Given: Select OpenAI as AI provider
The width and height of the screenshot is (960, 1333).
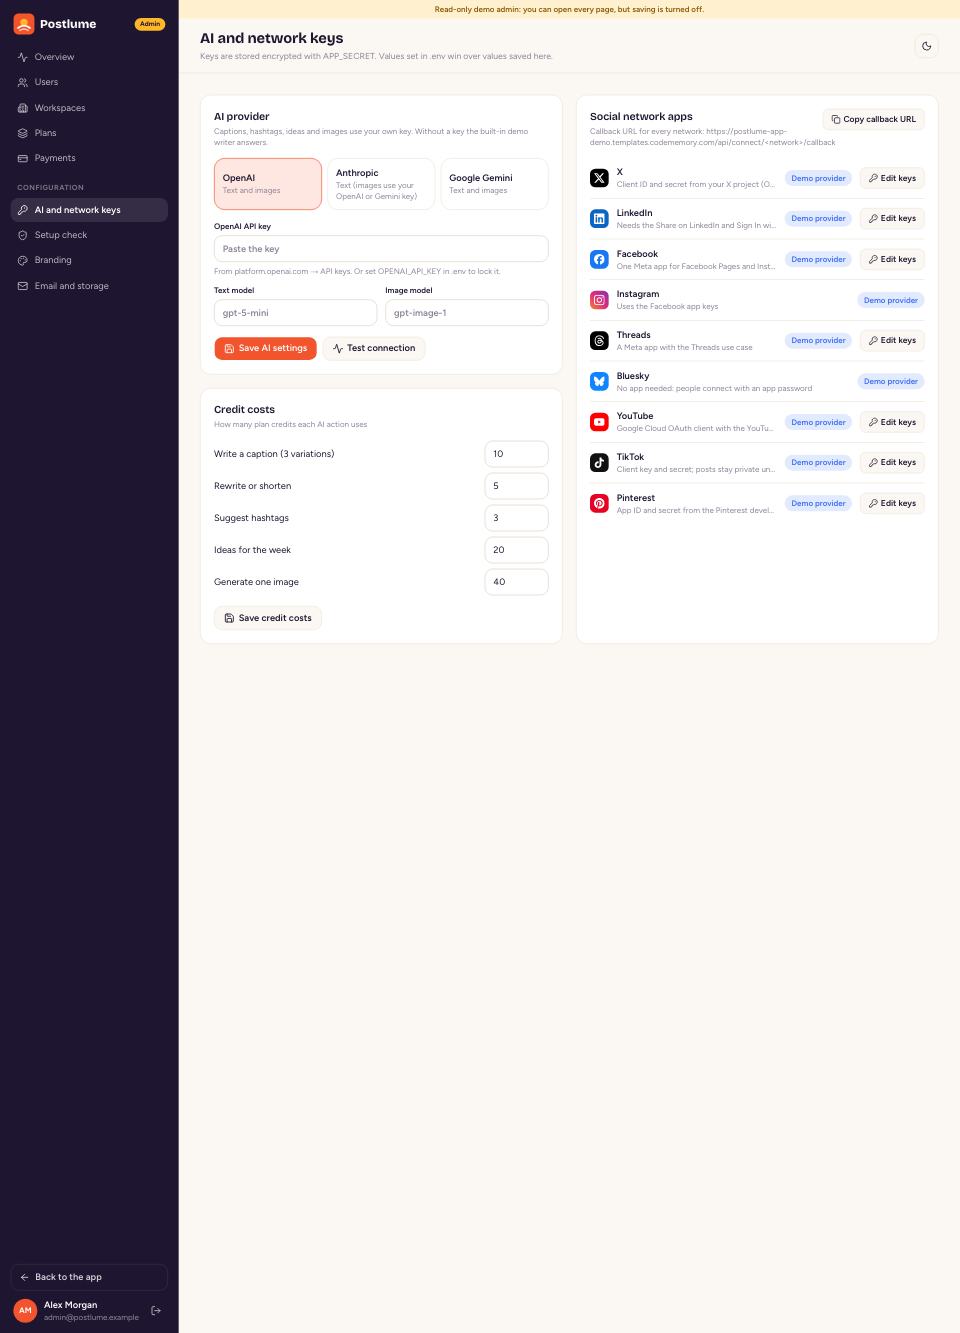Looking at the screenshot, I should point(268,184).
